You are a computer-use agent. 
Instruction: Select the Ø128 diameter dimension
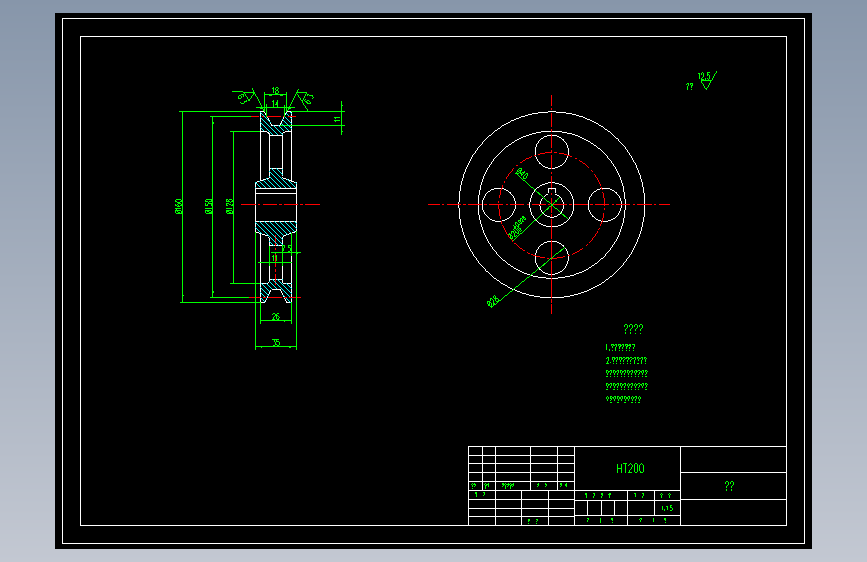[x=230, y=207]
